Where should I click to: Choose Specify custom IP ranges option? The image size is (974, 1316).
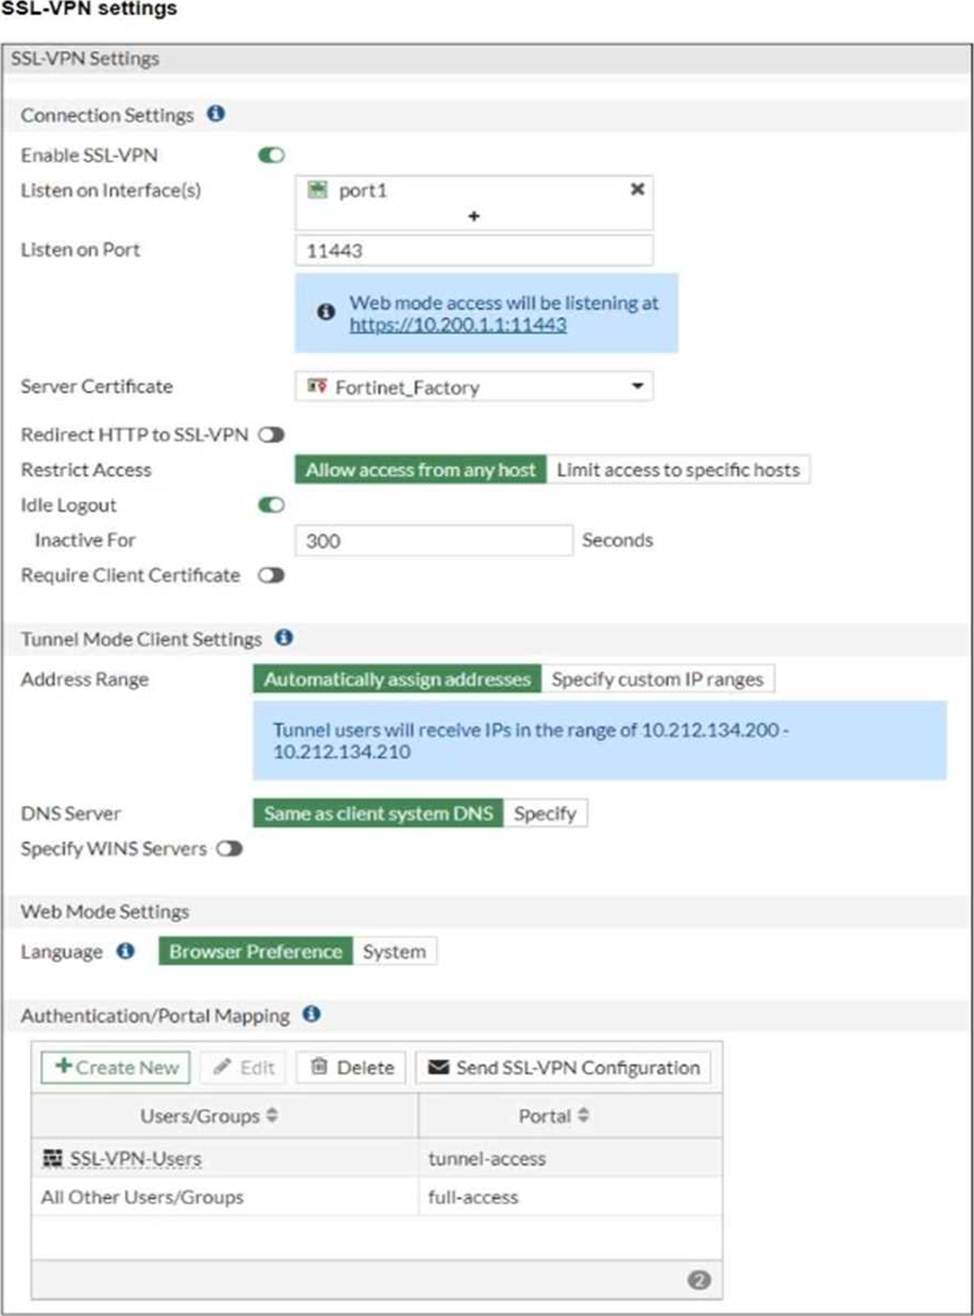(x=657, y=680)
